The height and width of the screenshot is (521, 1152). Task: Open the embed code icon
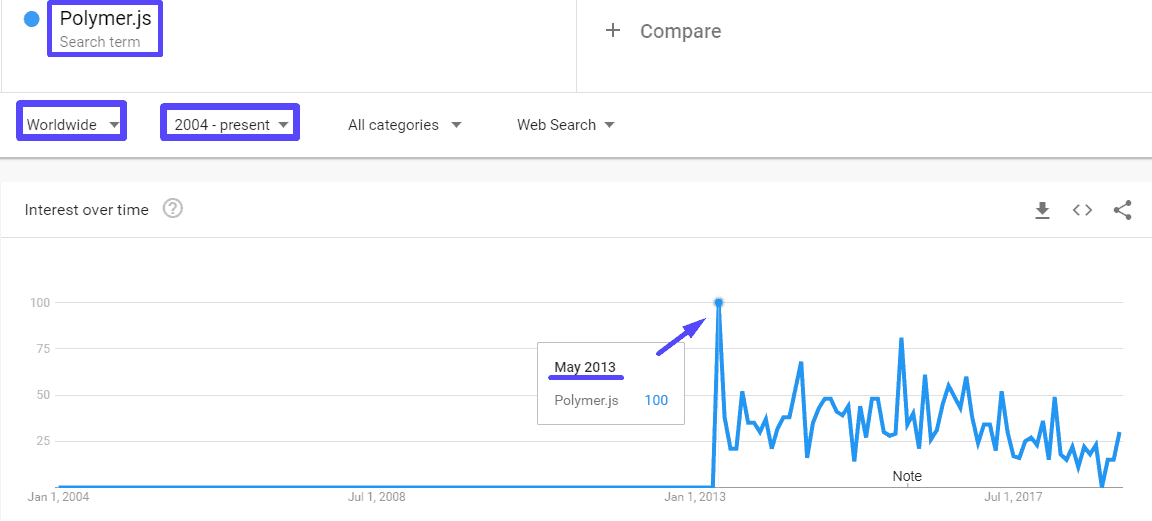point(1082,210)
